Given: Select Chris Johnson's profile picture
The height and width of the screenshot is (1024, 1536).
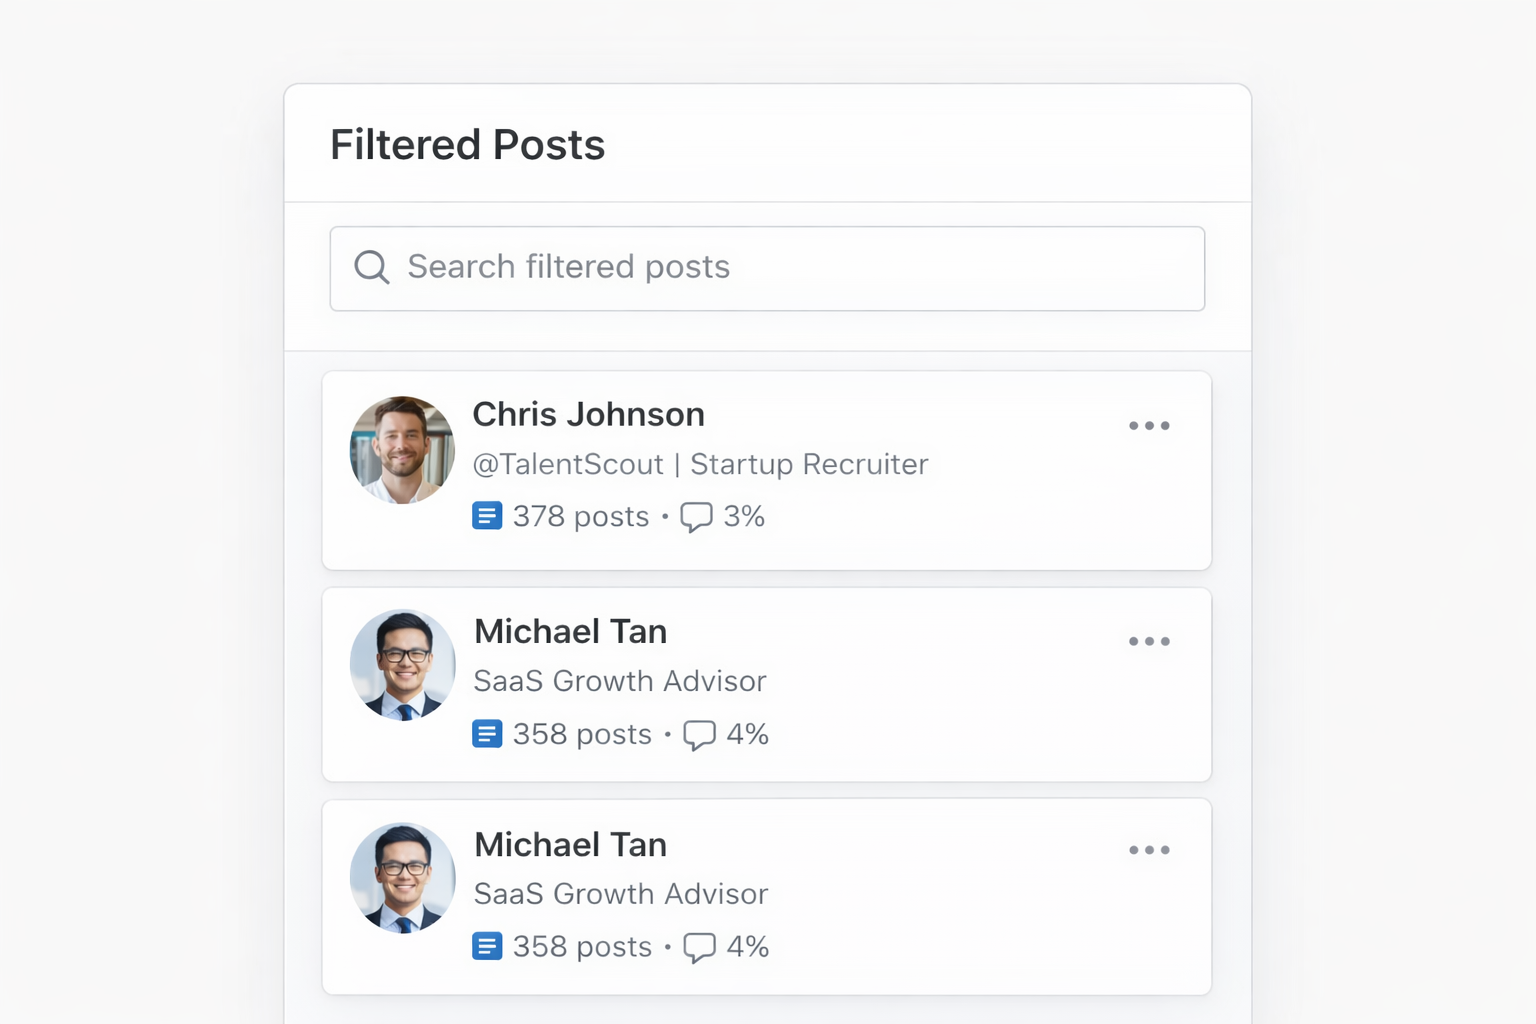Looking at the screenshot, I should pyautogui.click(x=401, y=449).
